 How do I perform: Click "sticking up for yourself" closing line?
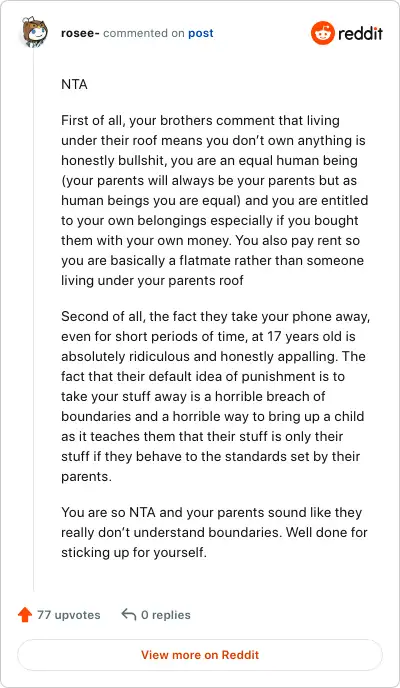click(134, 552)
